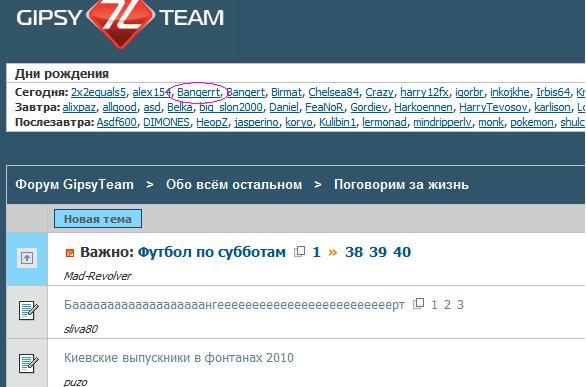586x387 pixels.
Task: Open birthday user Chelsea84 profile
Action: point(333,92)
